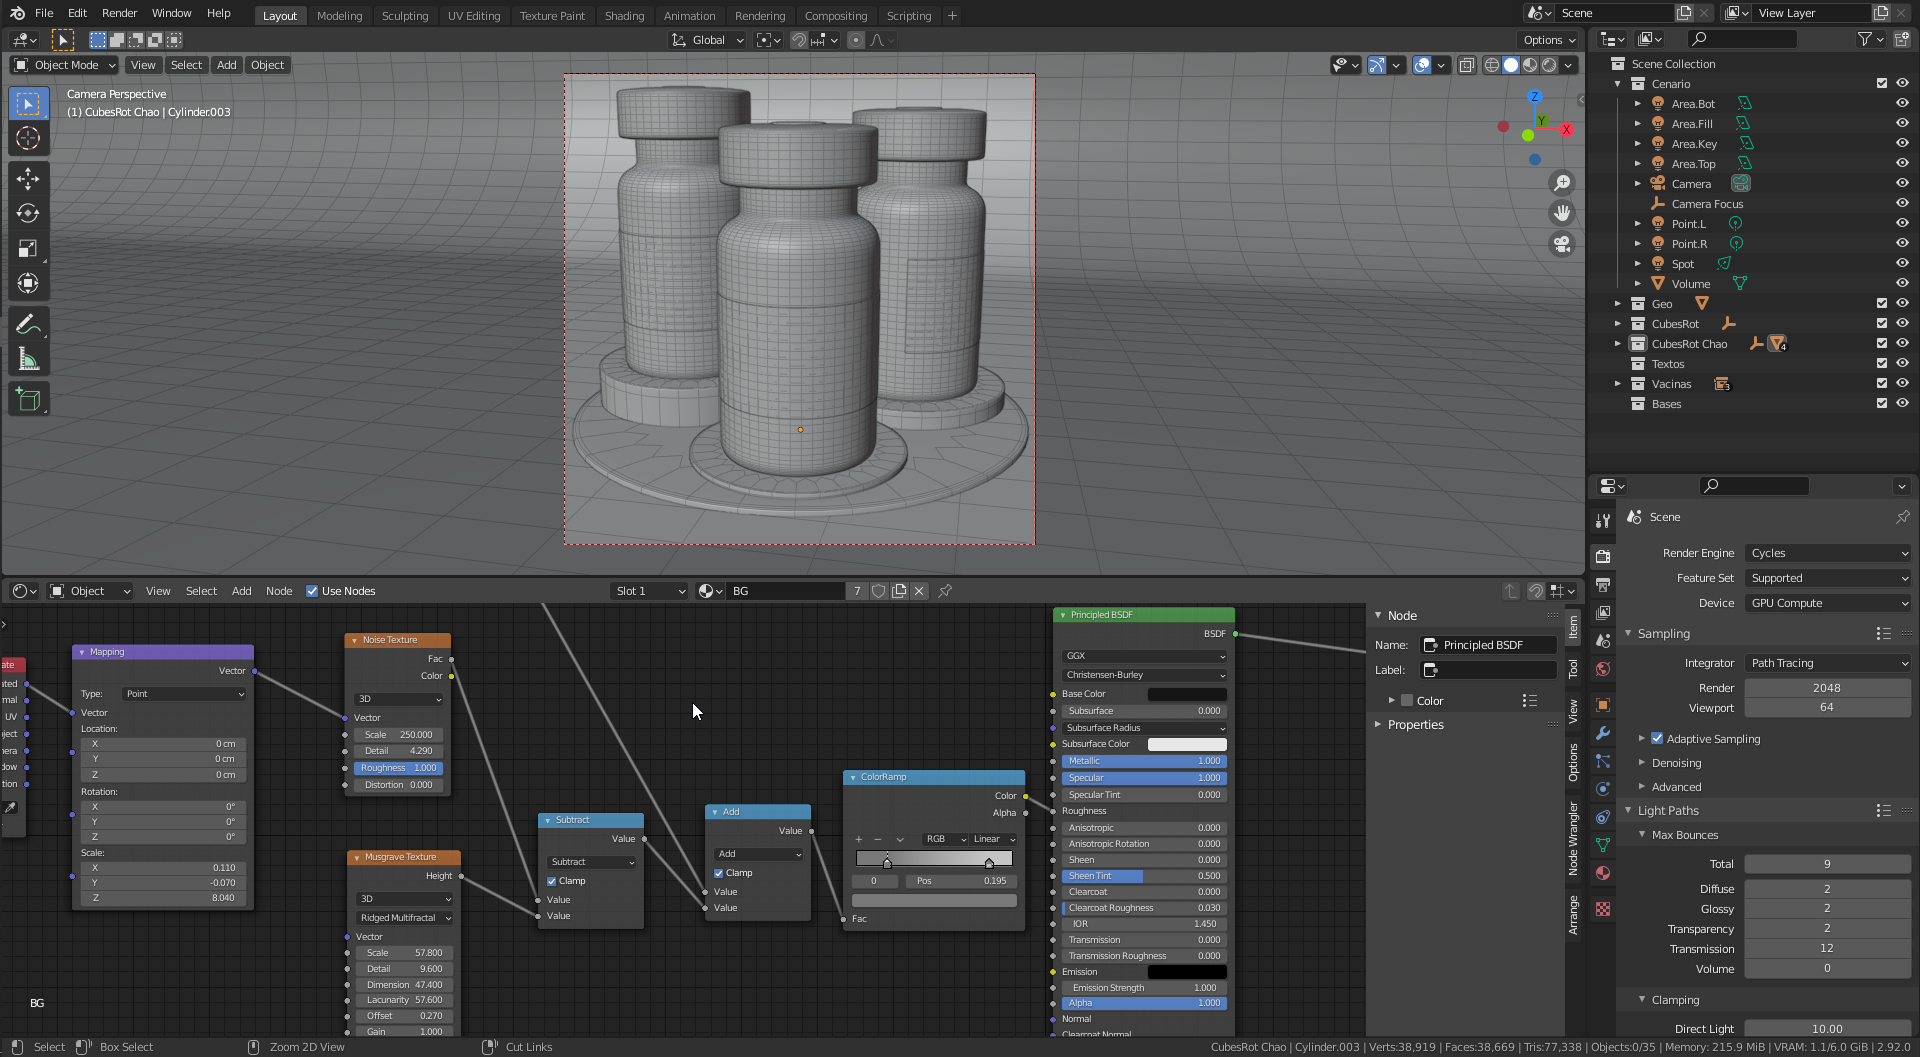Uncheck the Use Nodes checkbox
Image resolution: width=1920 pixels, height=1057 pixels.
(x=312, y=591)
